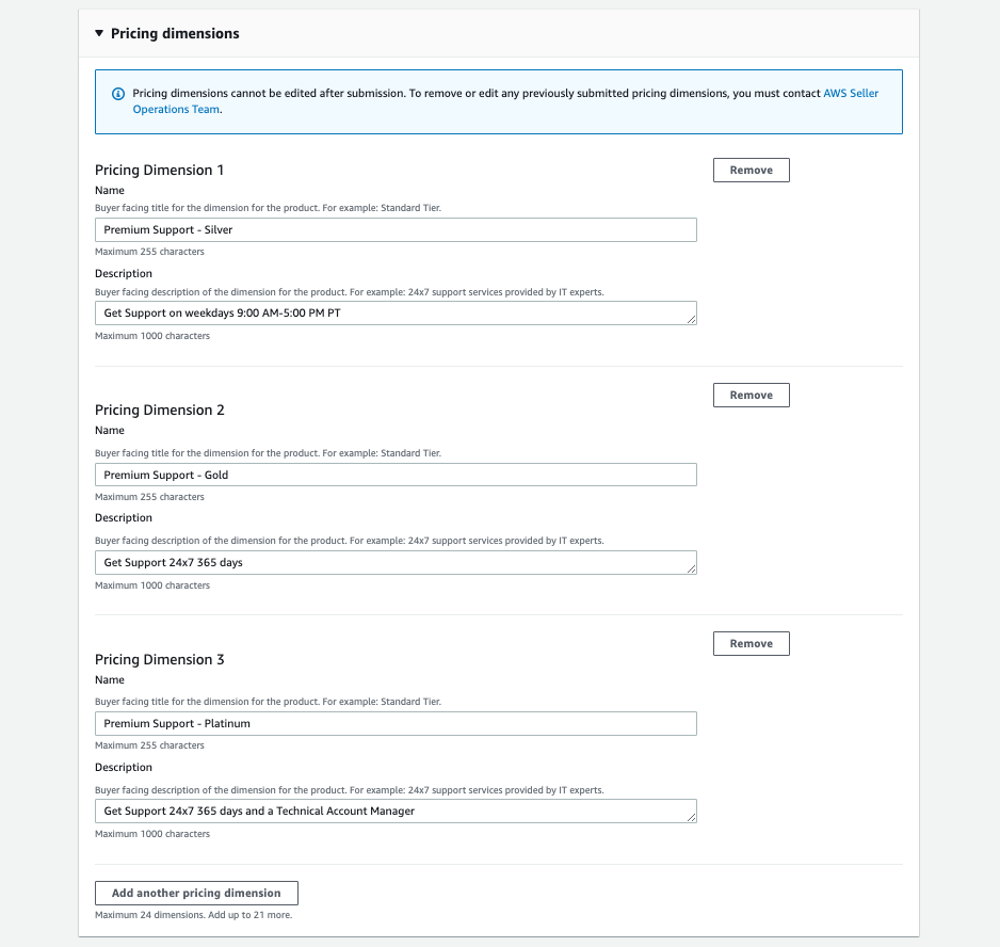Viewport: 1002px width, 947px height.
Task: Open the AWS Seller Operations Team link
Action: pyautogui.click(x=850, y=93)
